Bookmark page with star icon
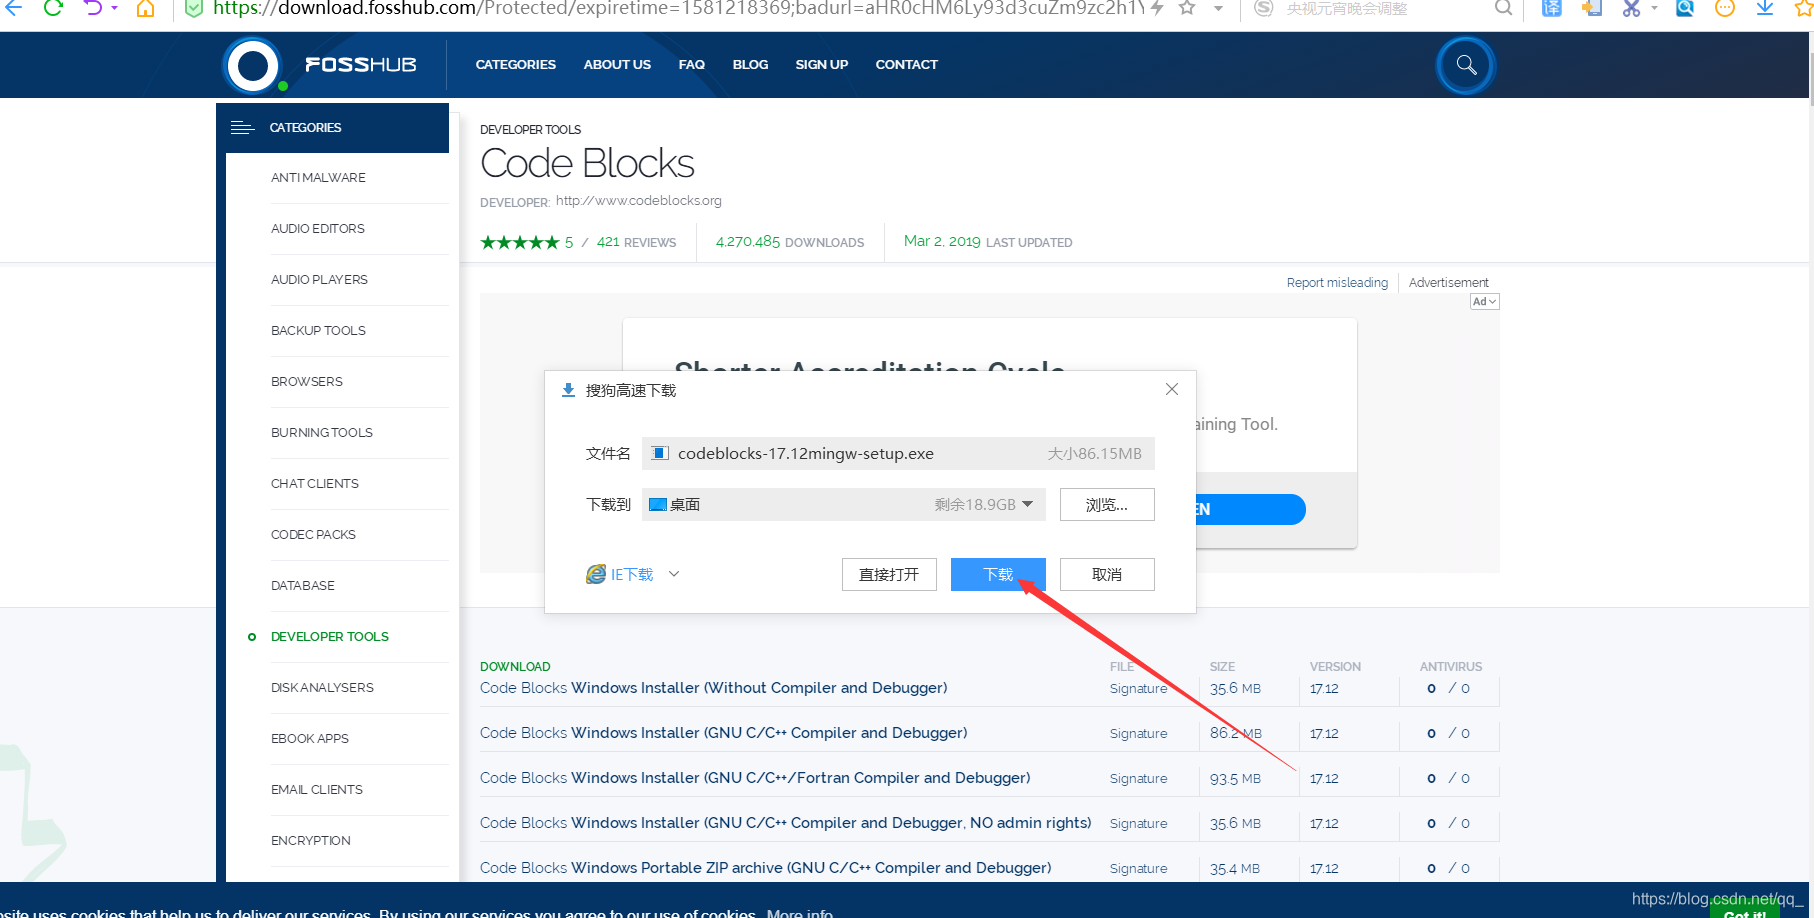Screen dimensions: 1814x918 pyautogui.click(x=1187, y=8)
